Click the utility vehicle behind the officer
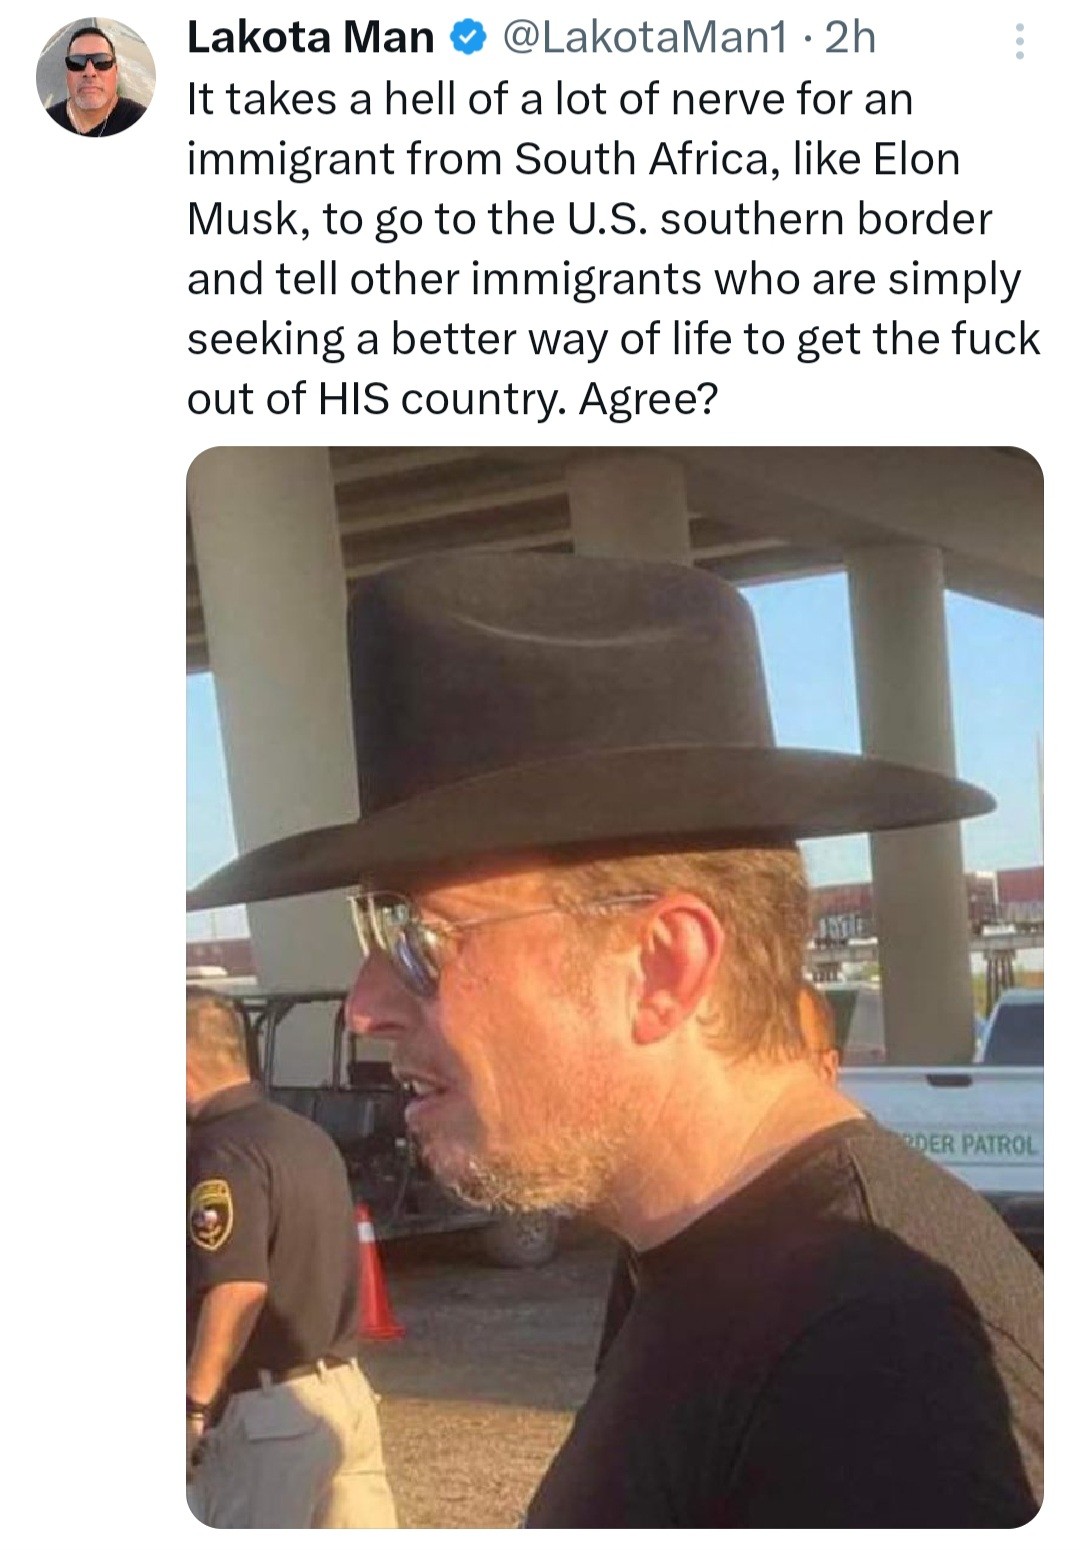This screenshot has height=1550, width=1080. 330,1100
